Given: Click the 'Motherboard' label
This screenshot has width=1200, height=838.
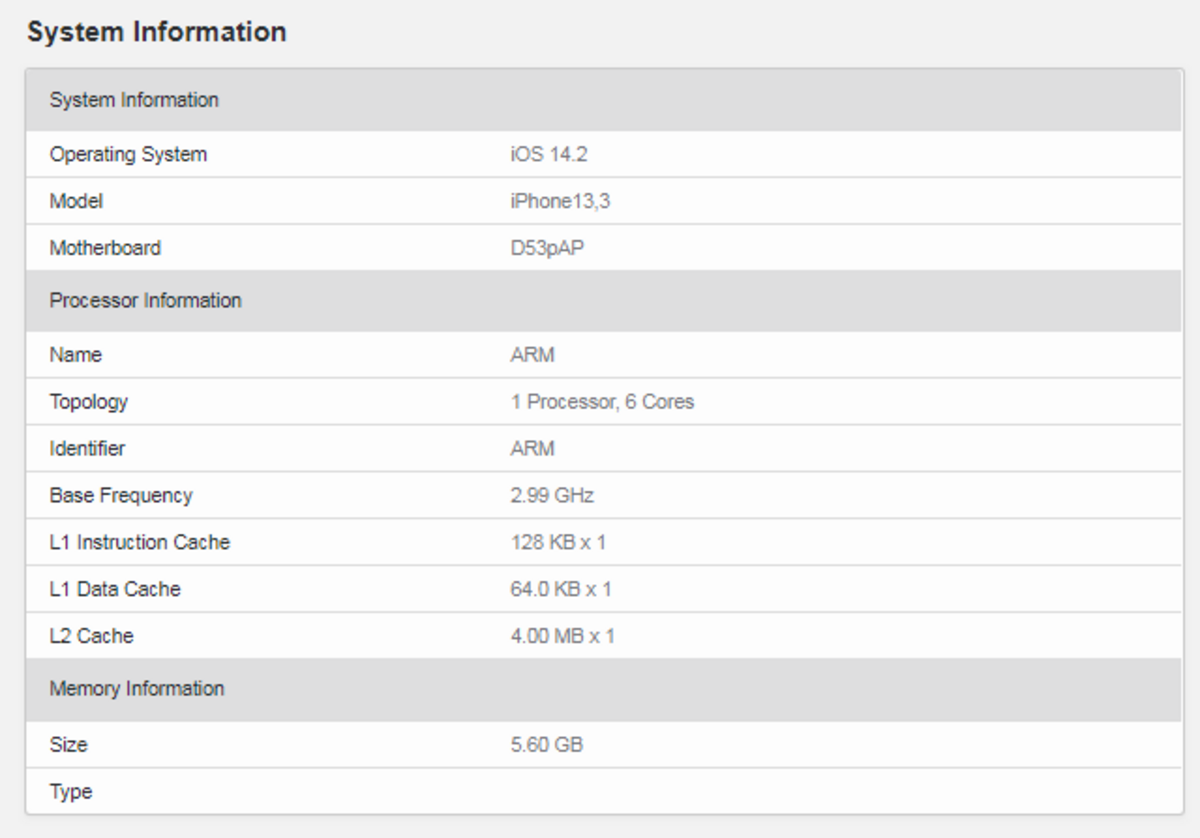Looking at the screenshot, I should point(105,248).
